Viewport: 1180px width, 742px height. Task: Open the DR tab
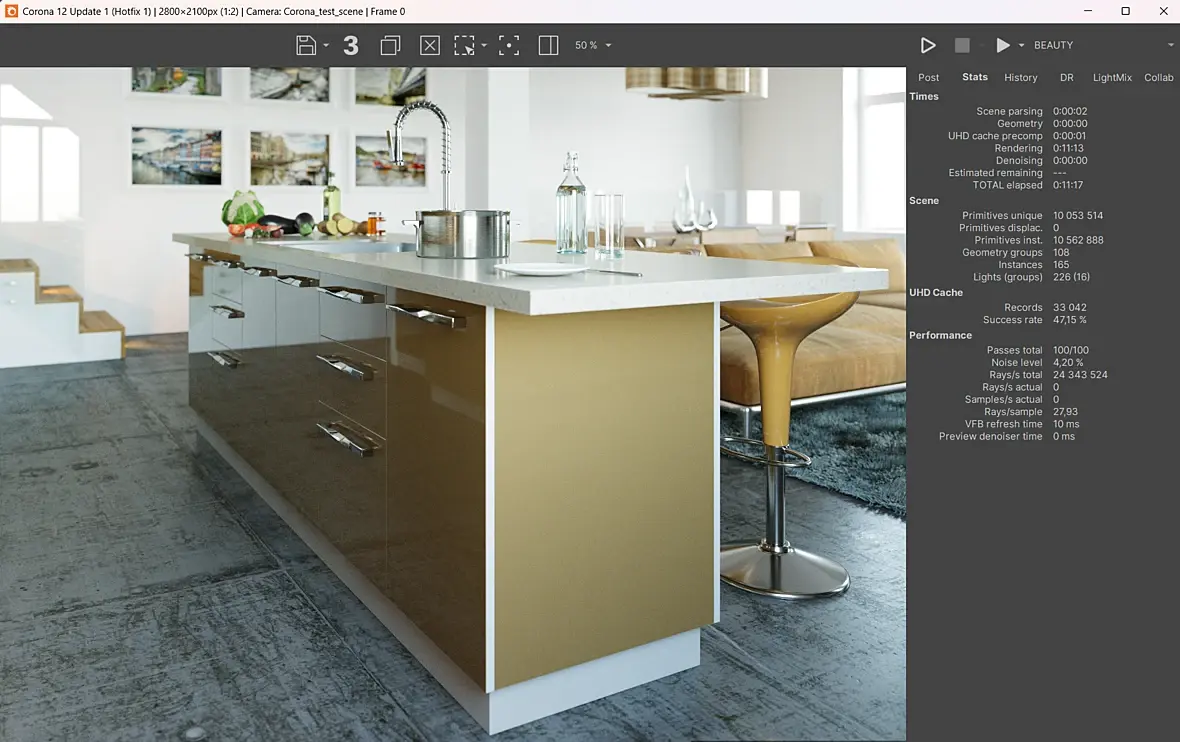1067,78
